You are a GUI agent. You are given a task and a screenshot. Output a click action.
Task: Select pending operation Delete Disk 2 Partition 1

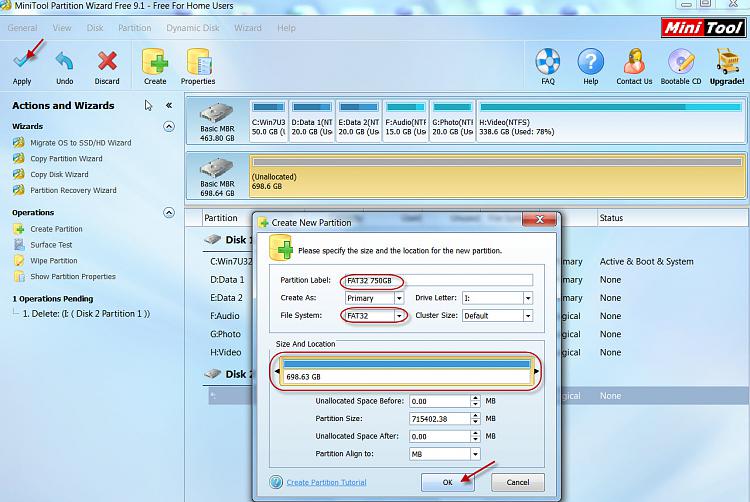pyautogui.click(x=86, y=314)
